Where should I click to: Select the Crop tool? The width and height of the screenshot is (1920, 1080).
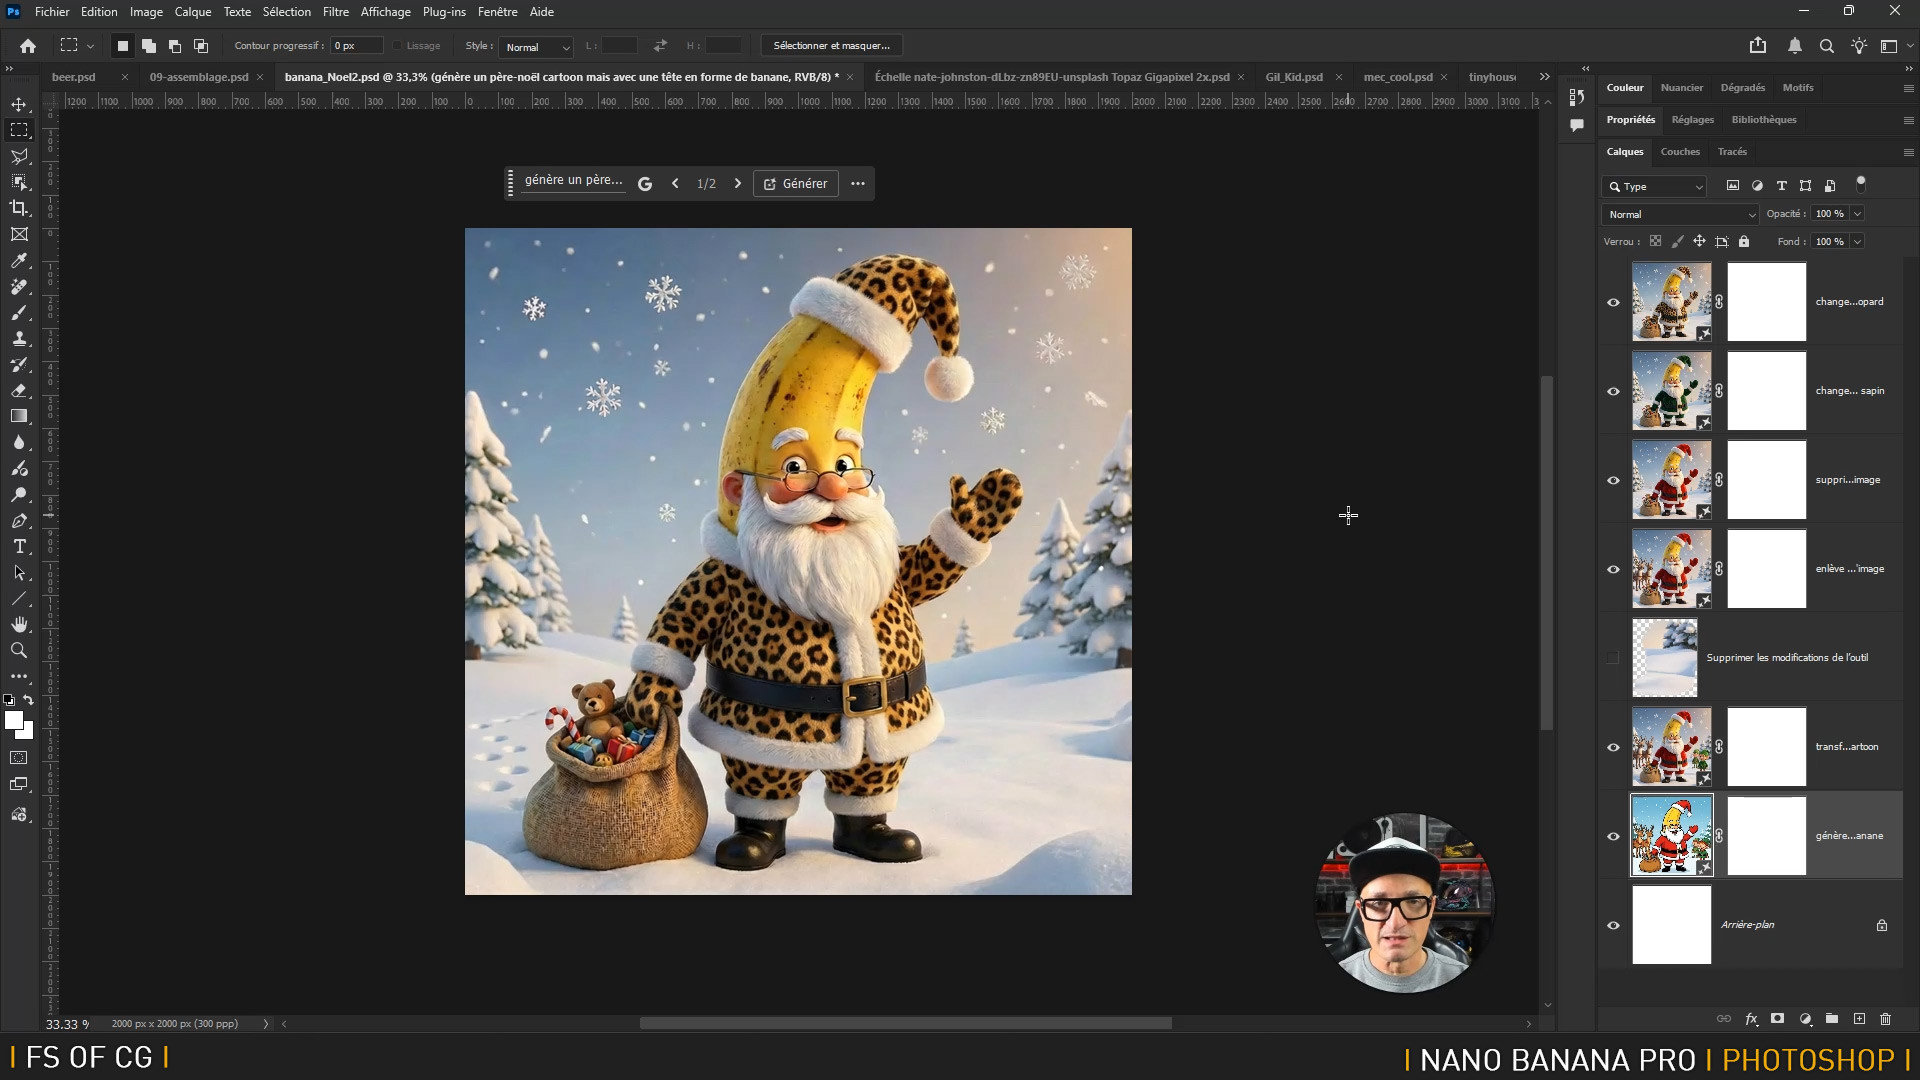click(19, 208)
